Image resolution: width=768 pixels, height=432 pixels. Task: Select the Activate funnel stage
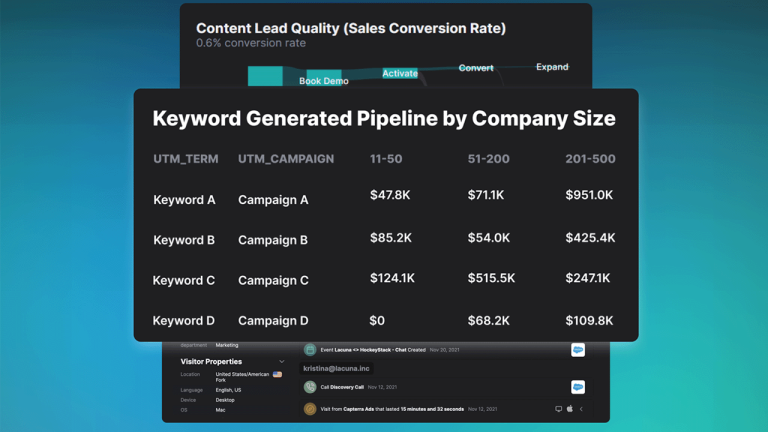pos(400,73)
